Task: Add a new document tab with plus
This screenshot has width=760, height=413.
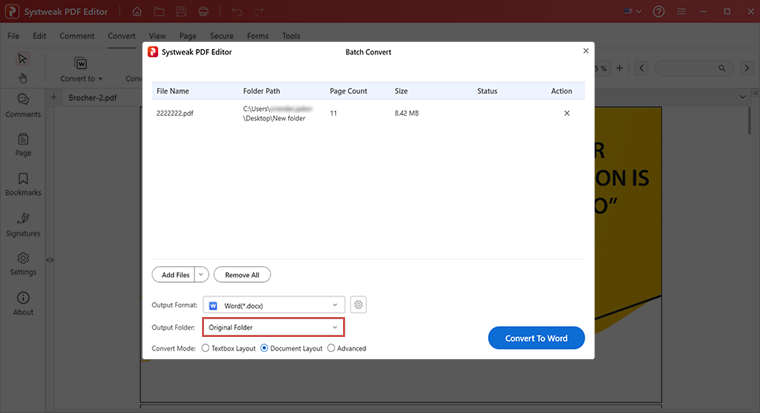Action: tap(53, 97)
